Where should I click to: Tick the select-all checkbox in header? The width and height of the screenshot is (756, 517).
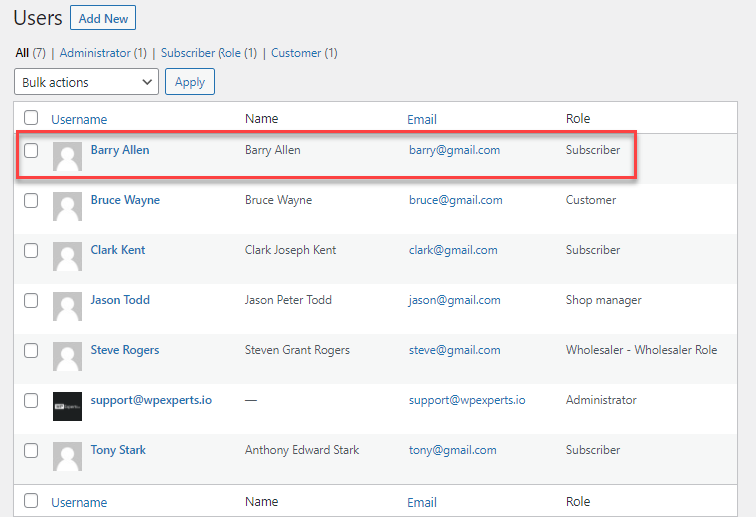[31, 117]
